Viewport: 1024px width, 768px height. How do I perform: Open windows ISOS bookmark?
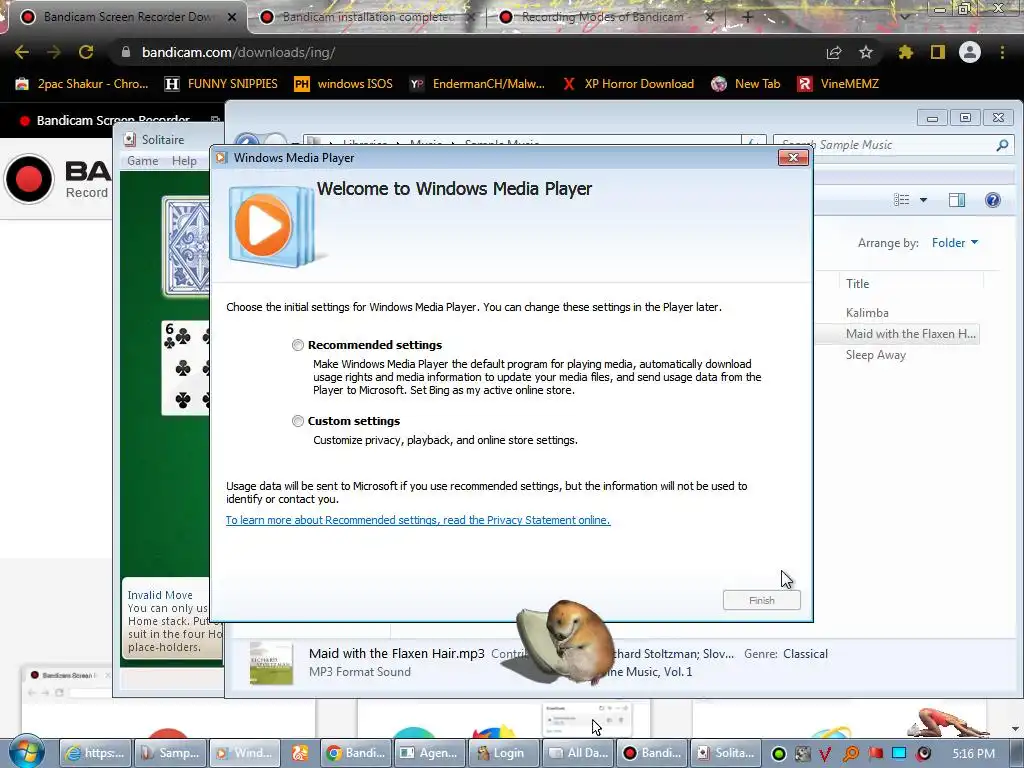tap(344, 84)
